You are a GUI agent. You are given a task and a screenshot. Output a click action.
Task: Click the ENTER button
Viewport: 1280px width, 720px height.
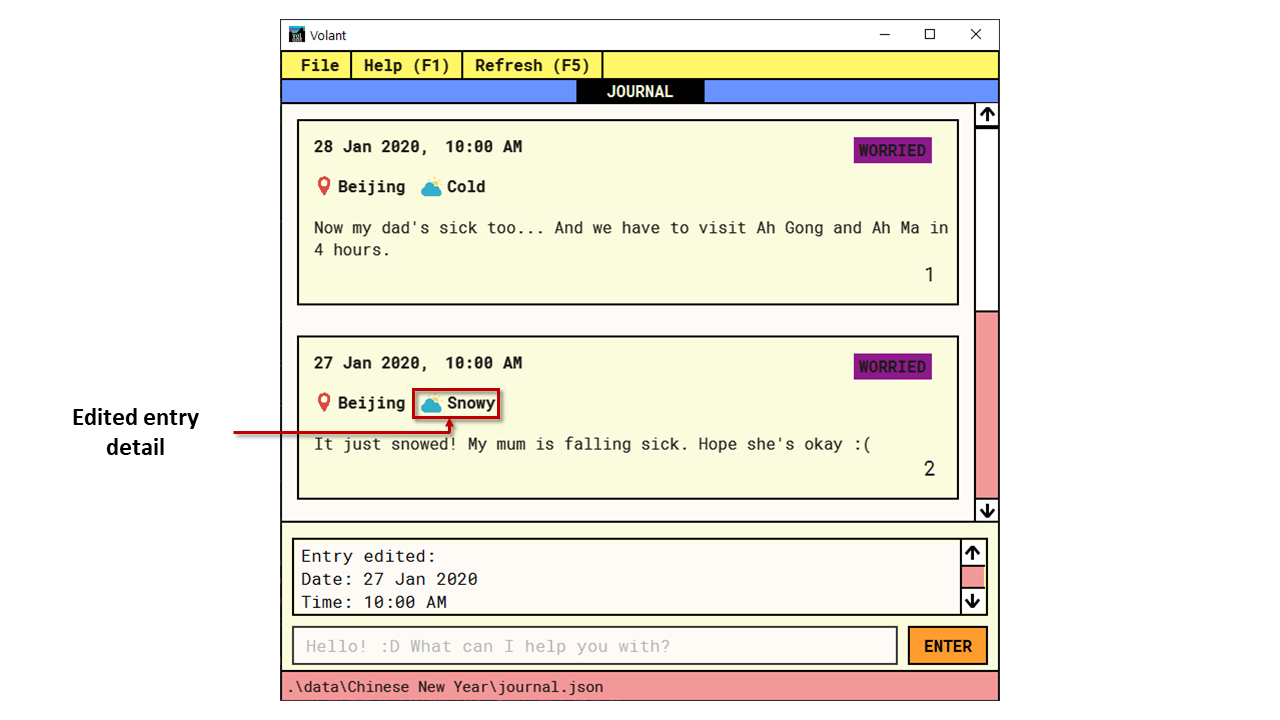coord(947,646)
